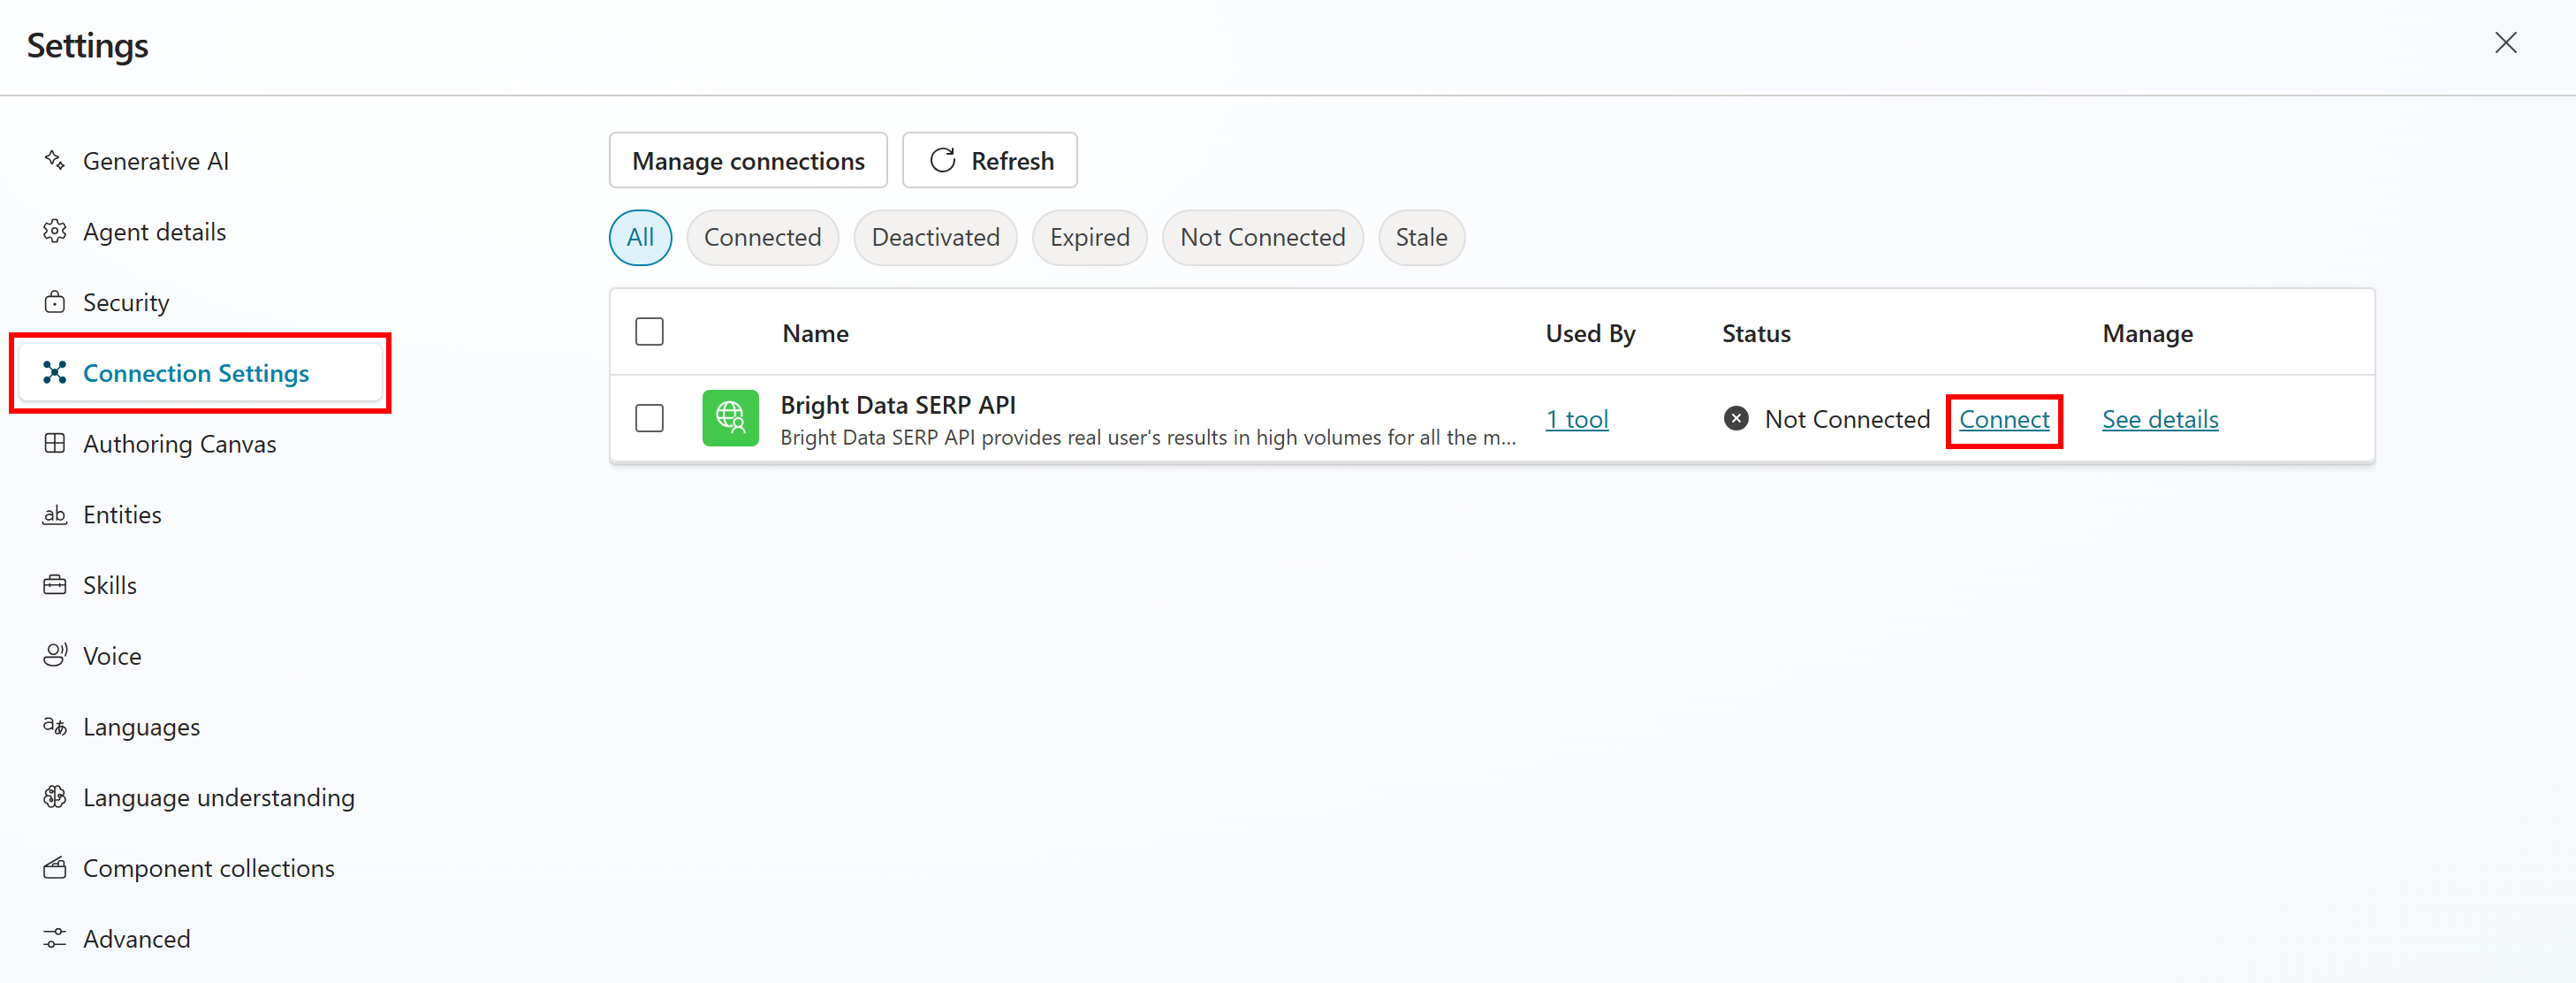This screenshot has width=2576, height=983.
Task: Click the Skills briefcase icon
Action: pos(55,585)
